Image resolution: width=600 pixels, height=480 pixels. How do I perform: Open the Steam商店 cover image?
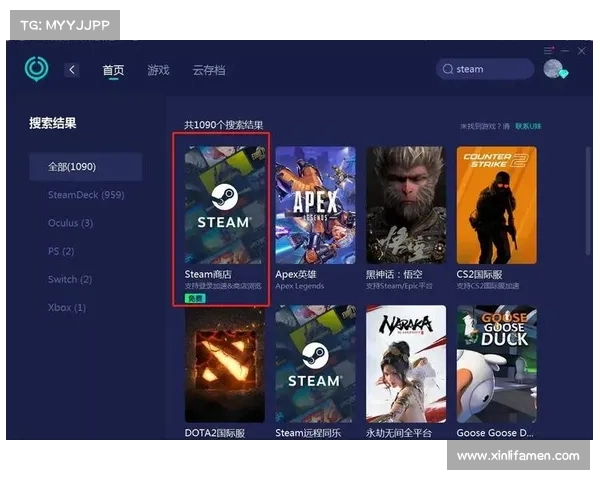[225, 205]
